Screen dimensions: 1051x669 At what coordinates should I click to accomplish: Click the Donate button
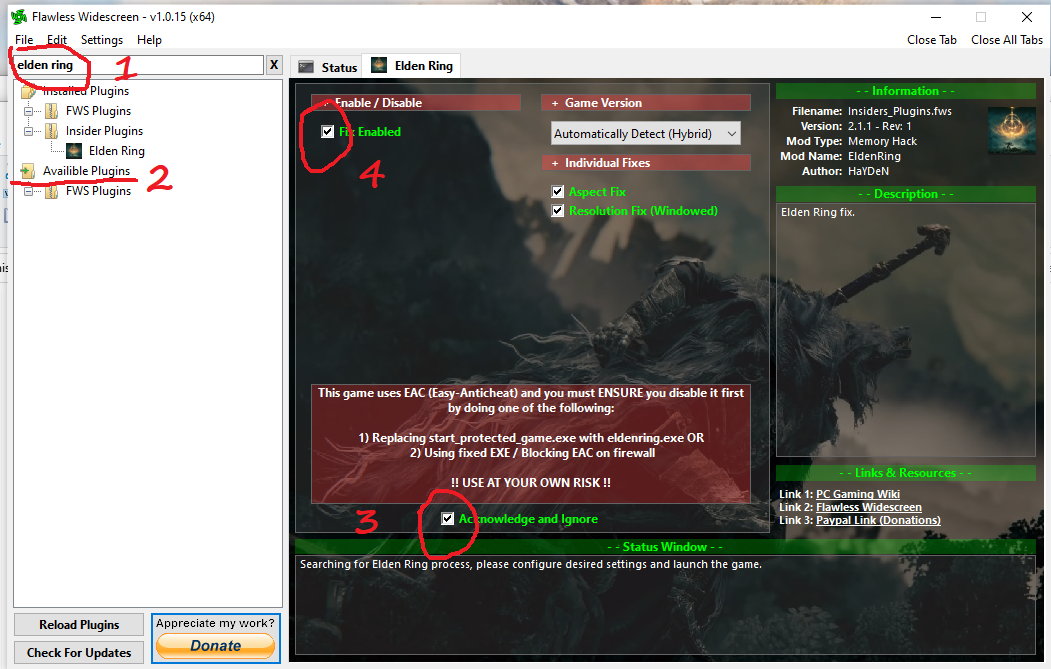[216, 646]
